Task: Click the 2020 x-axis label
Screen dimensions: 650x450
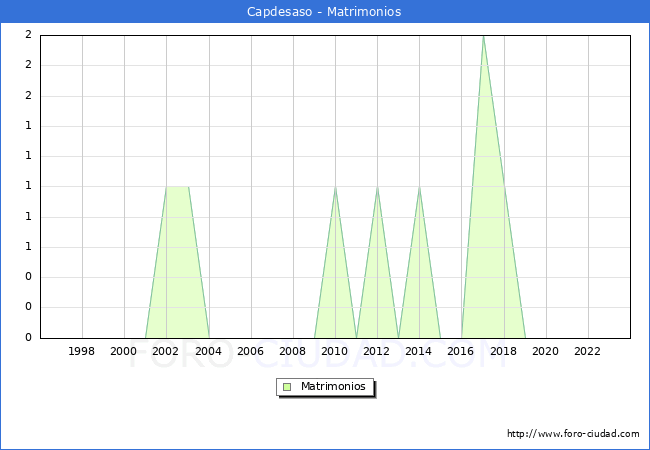Action: (x=546, y=351)
